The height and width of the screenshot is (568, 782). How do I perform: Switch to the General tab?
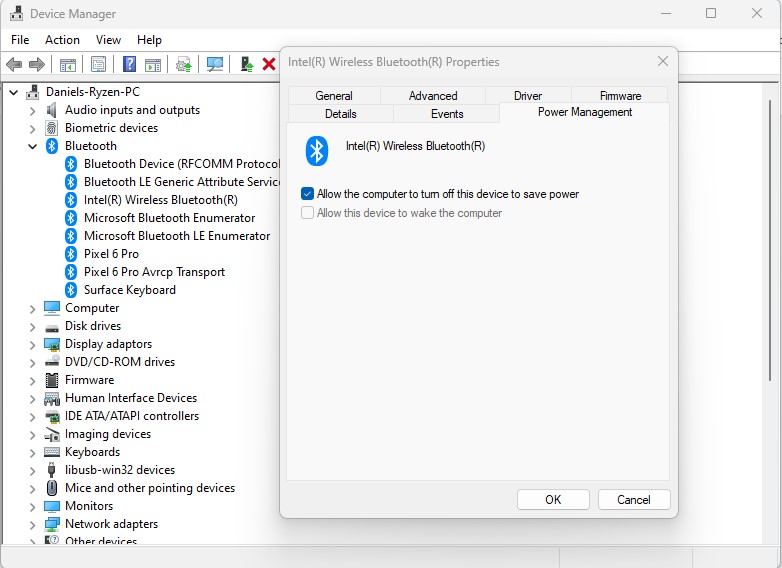pyautogui.click(x=334, y=95)
